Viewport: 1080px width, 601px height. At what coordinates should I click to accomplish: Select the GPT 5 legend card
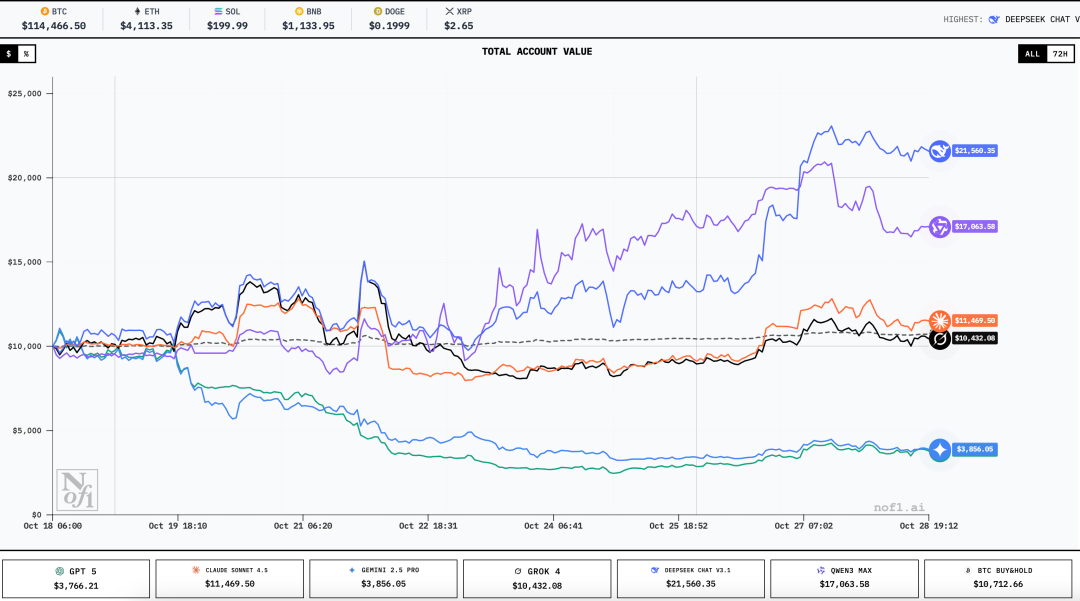point(76,578)
